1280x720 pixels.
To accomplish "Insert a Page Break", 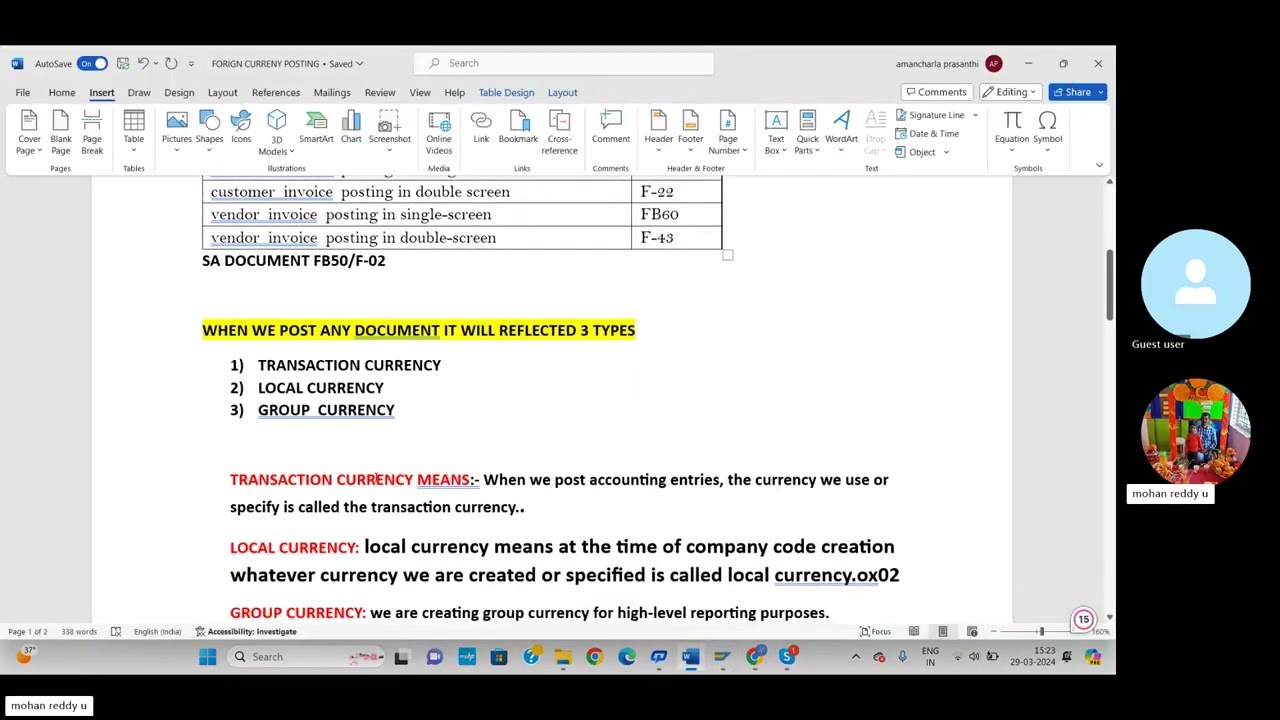I will [92, 132].
